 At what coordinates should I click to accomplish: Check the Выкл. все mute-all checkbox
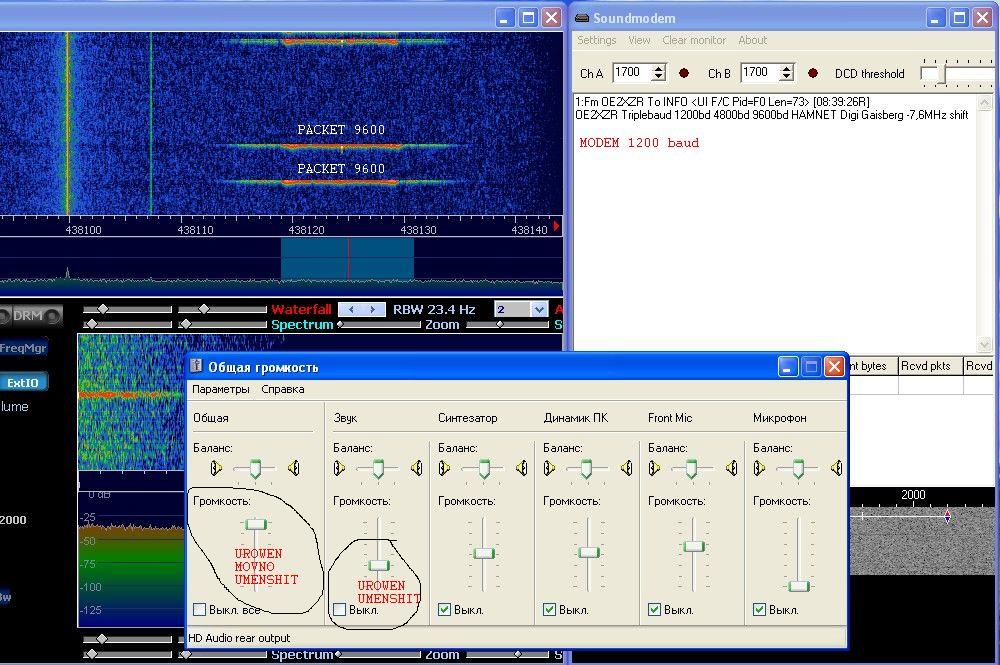[x=200, y=609]
